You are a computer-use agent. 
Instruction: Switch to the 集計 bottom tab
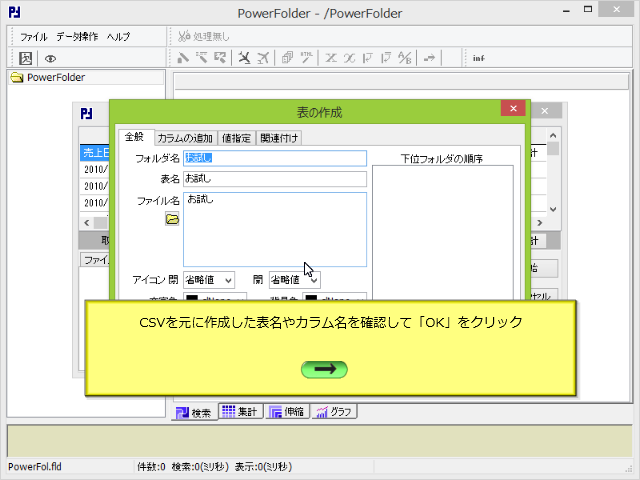240,411
